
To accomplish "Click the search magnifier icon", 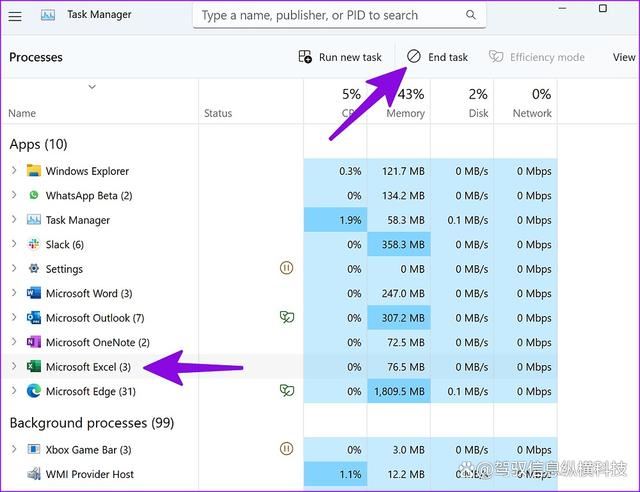I will [x=471, y=15].
